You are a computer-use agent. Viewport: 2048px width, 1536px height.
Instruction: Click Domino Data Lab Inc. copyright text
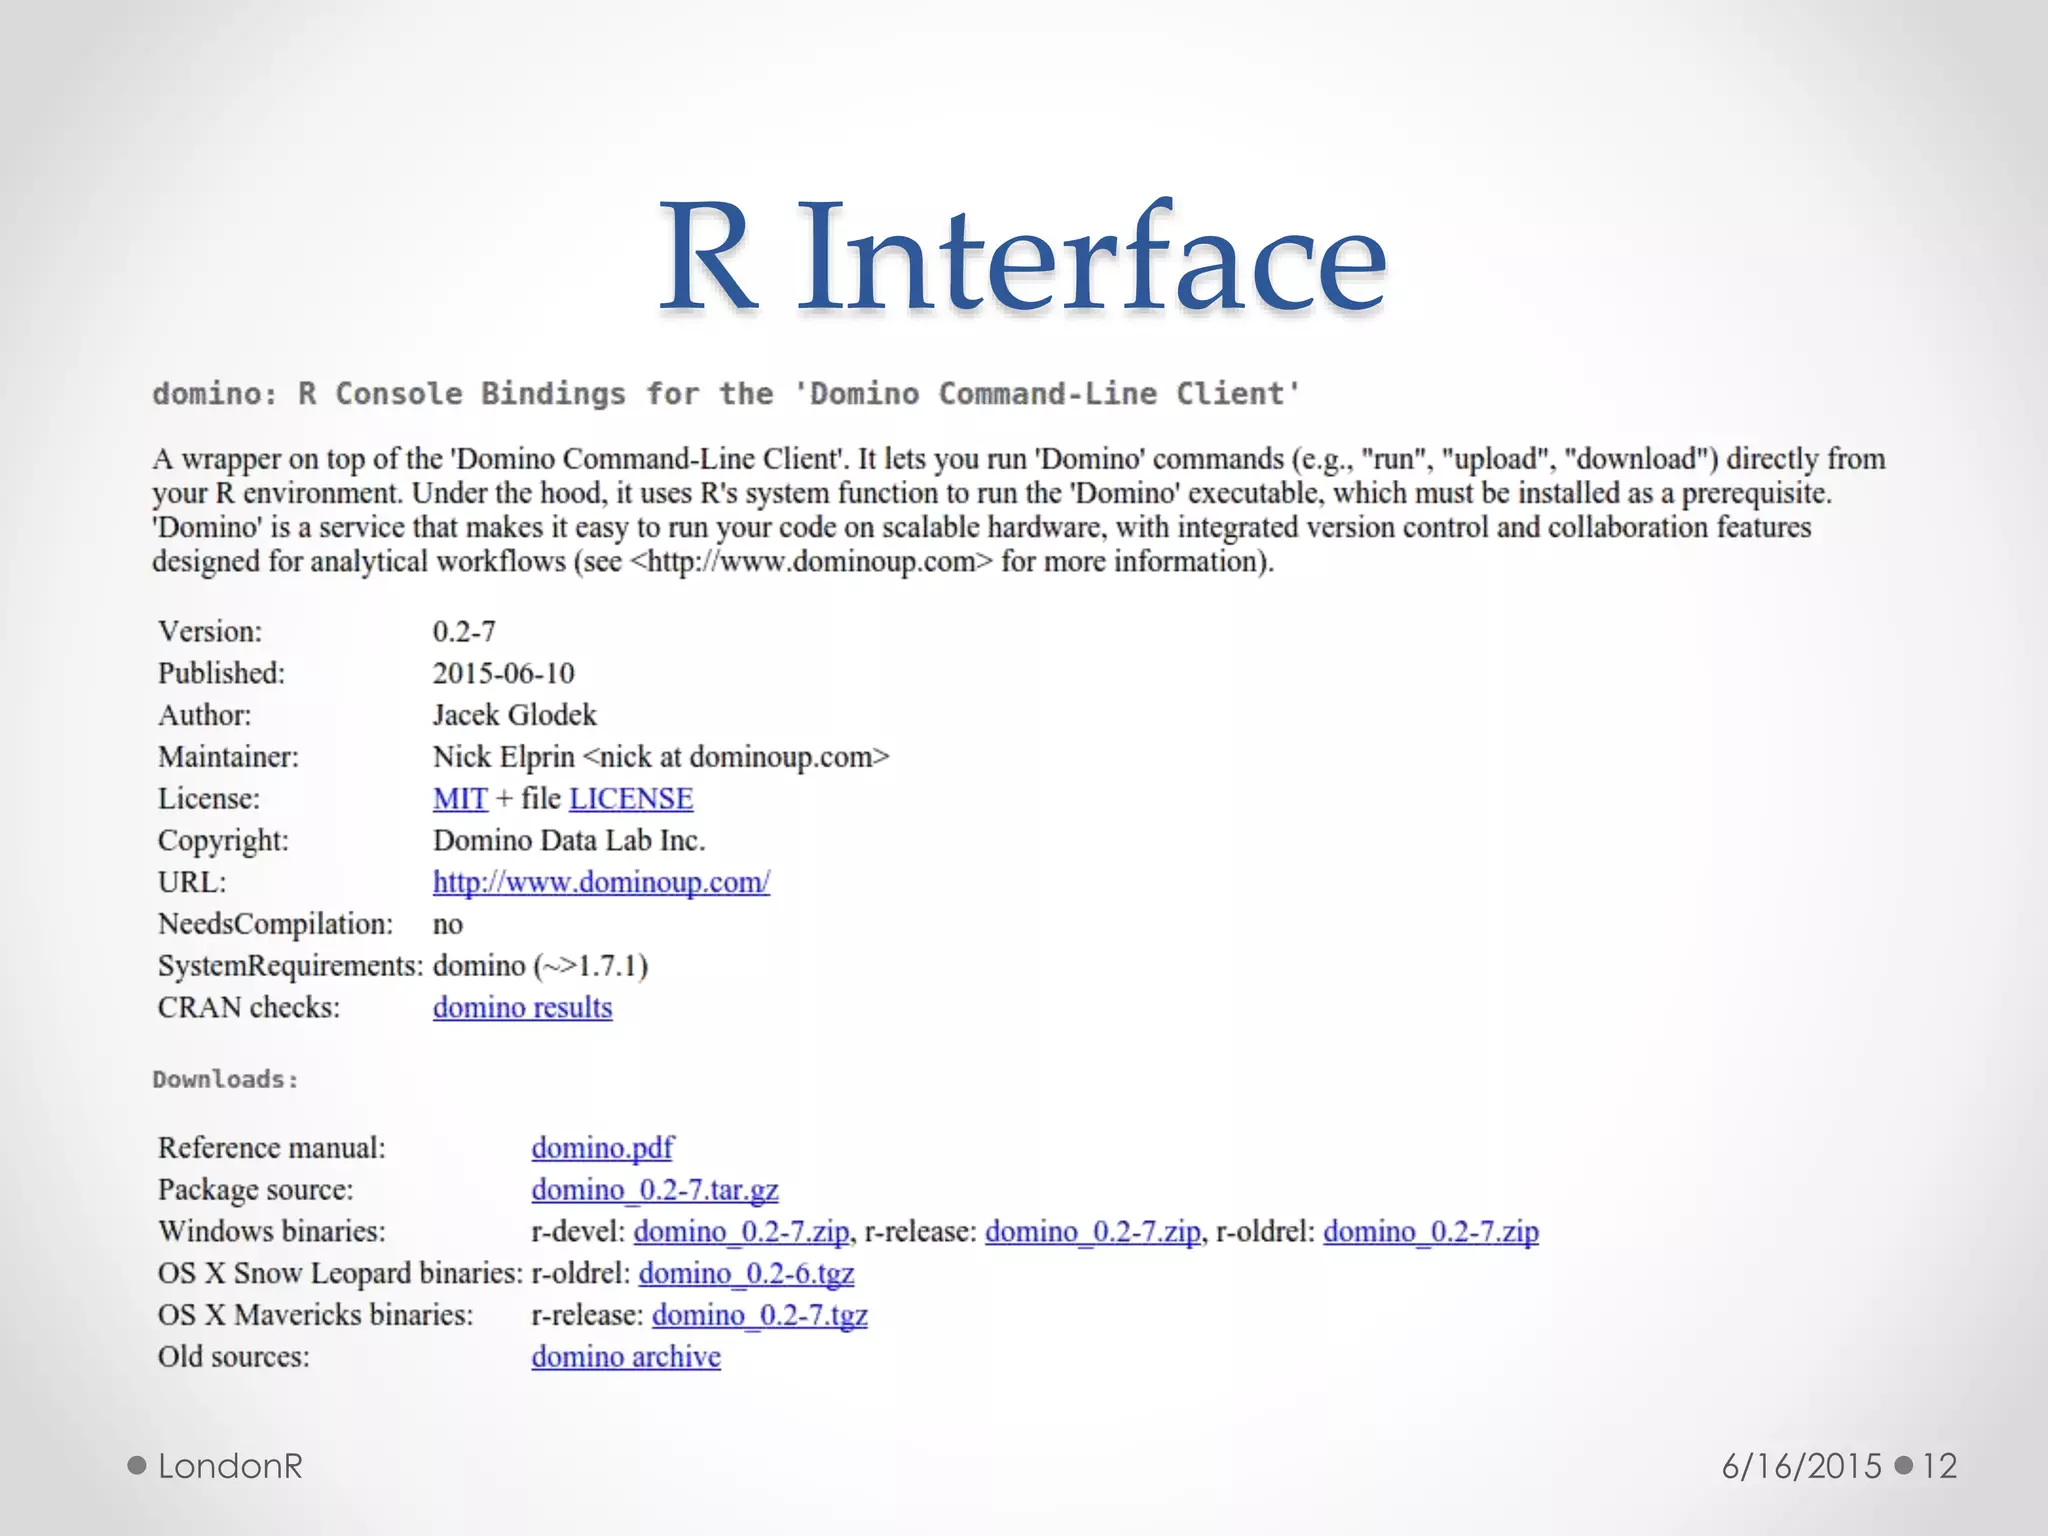click(569, 840)
